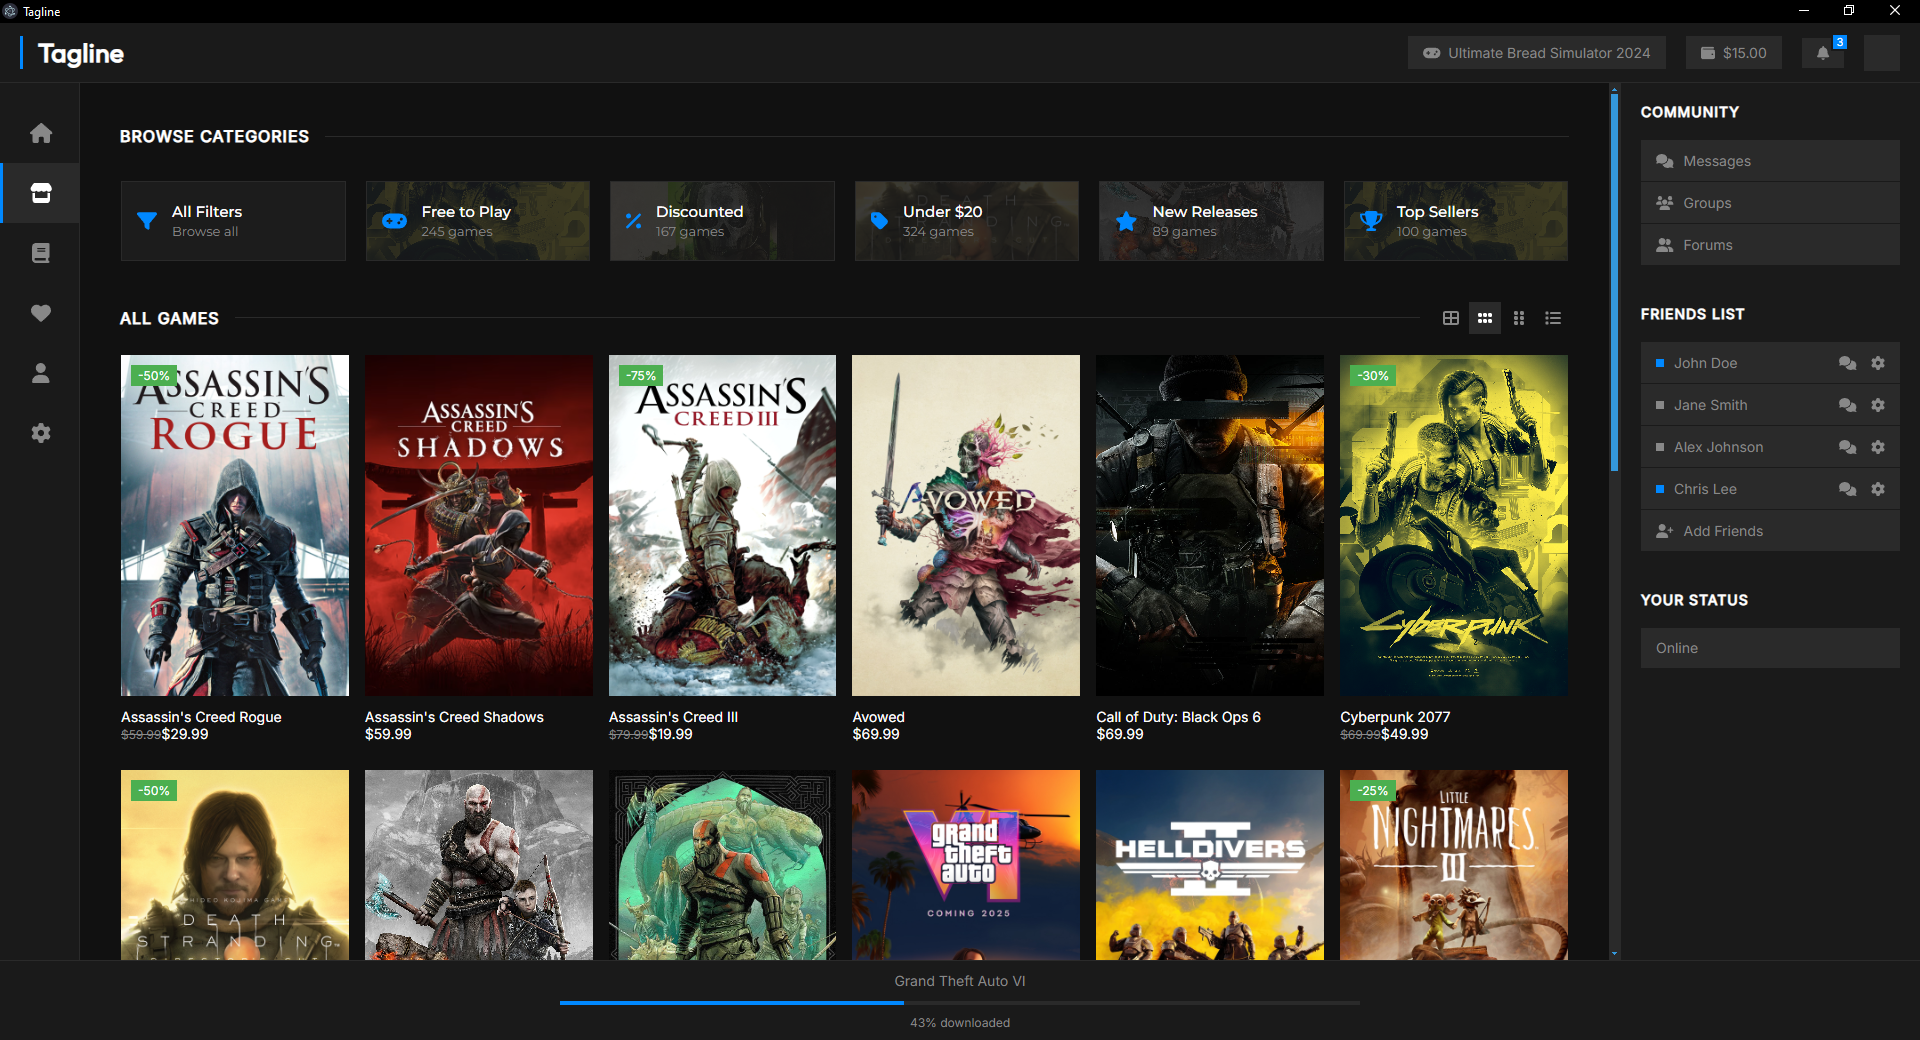The height and width of the screenshot is (1040, 1920).
Task: Open Groups in Community
Action: pyautogui.click(x=1770, y=203)
